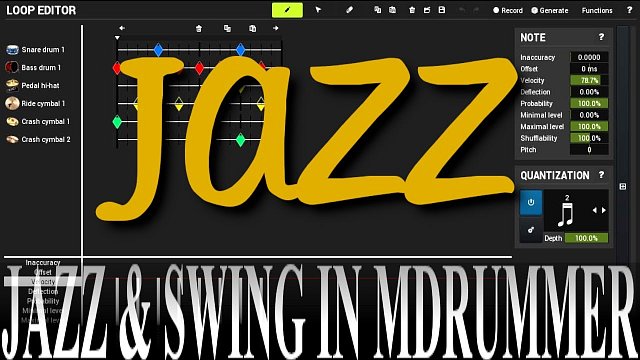Click the Crash cymbal 2 icon
The height and width of the screenshot is (360, 640).
point(12,139)
